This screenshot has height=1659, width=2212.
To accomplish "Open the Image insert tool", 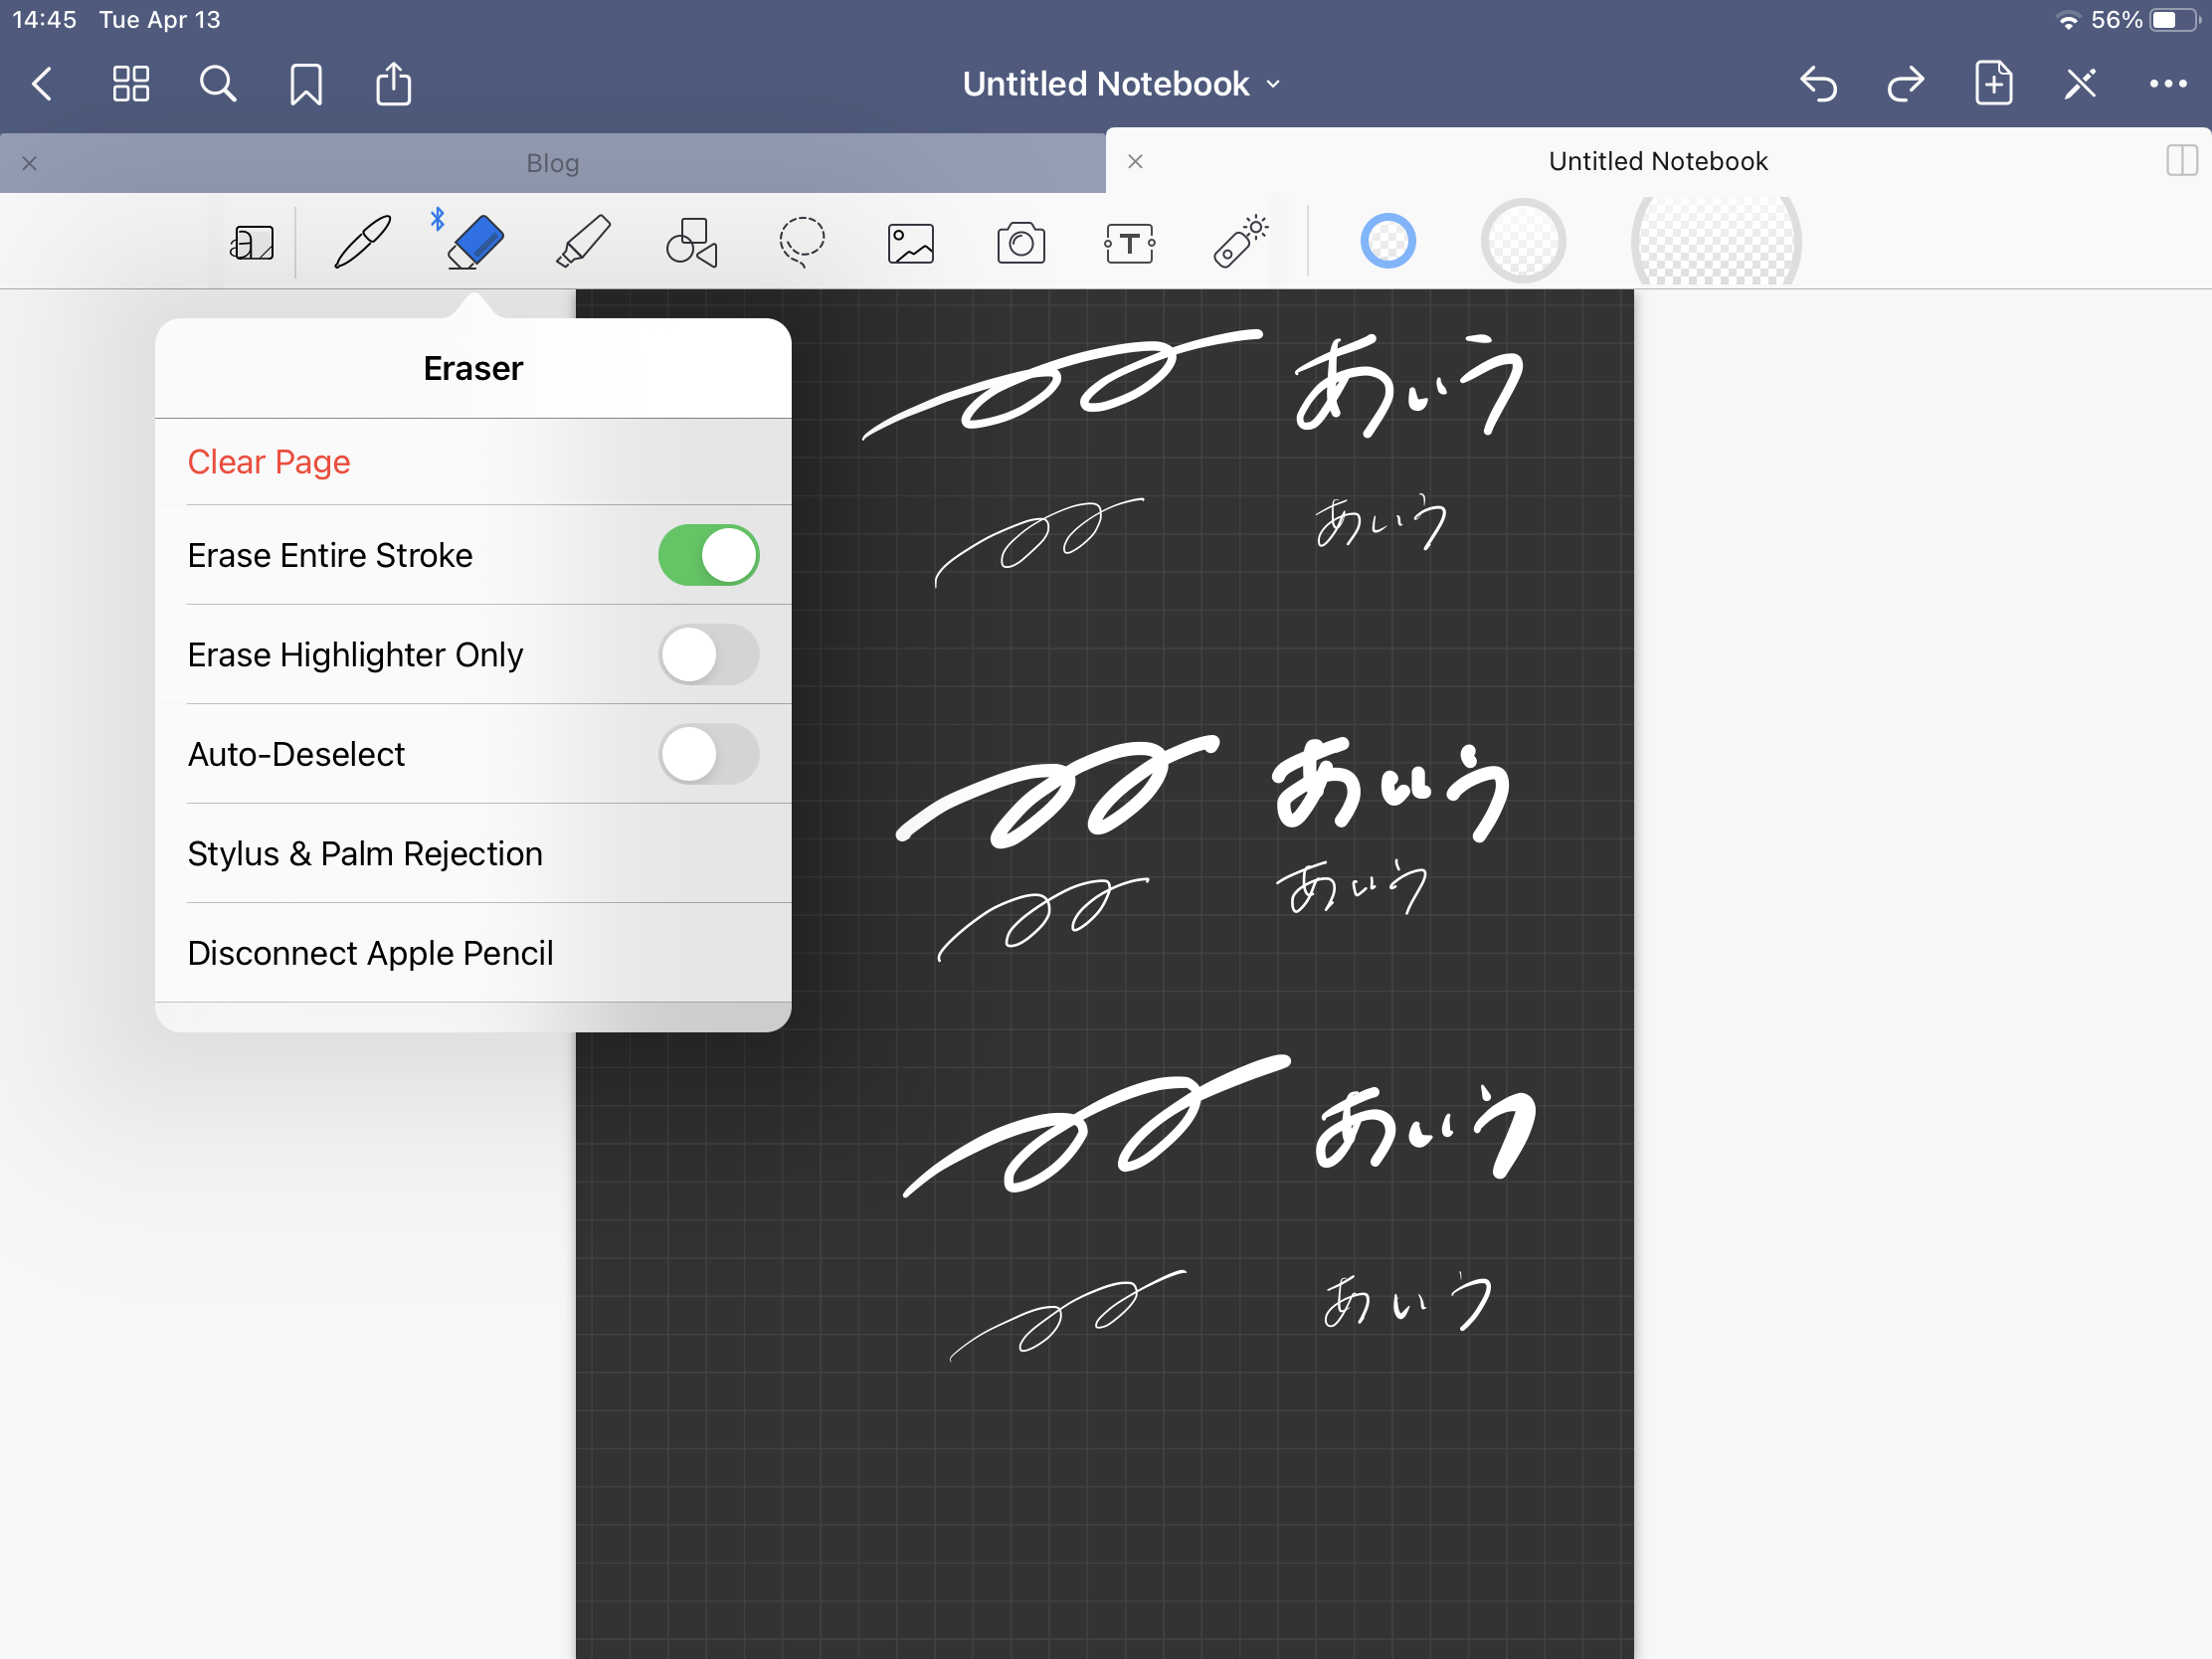I will 910,243.
